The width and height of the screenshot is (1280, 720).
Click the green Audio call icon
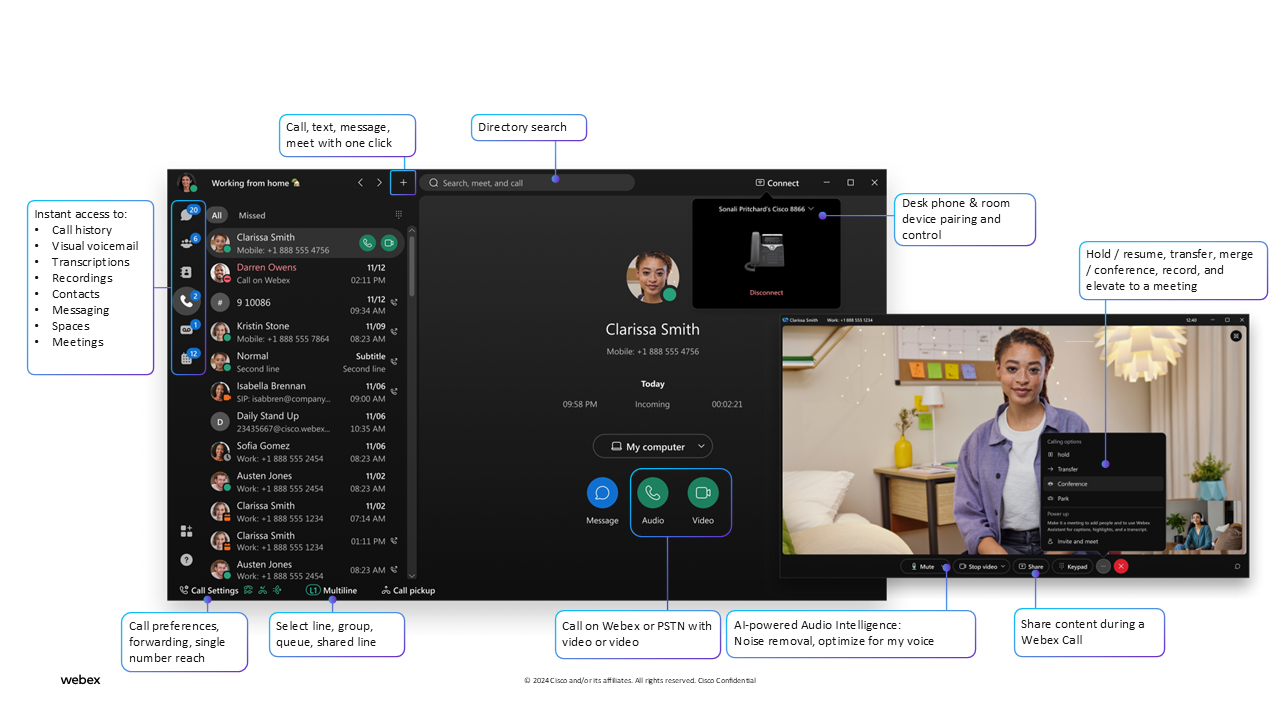coord(653,493)
